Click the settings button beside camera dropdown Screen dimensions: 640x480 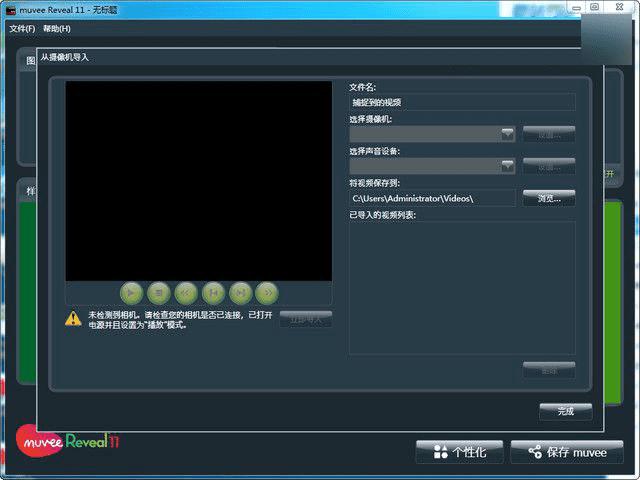click(x=549, y=134)
